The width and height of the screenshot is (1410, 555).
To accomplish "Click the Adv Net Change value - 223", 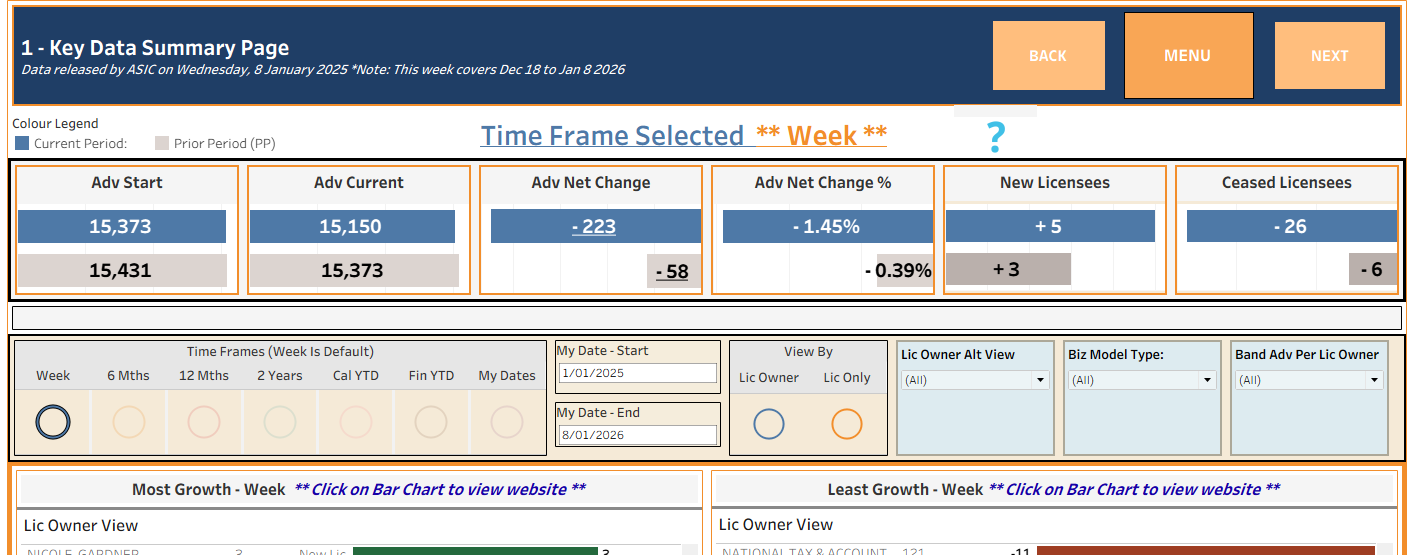I will pos(594,227).
